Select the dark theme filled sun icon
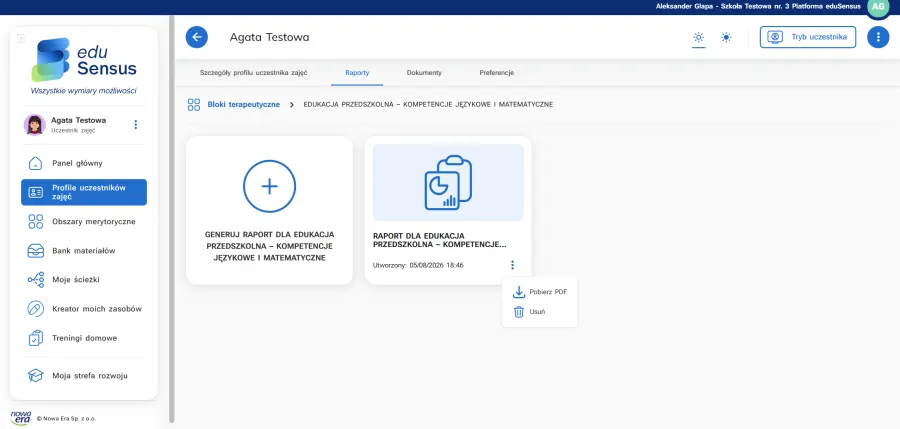Screen dimensions: 900x429 (x=726, y=37)
